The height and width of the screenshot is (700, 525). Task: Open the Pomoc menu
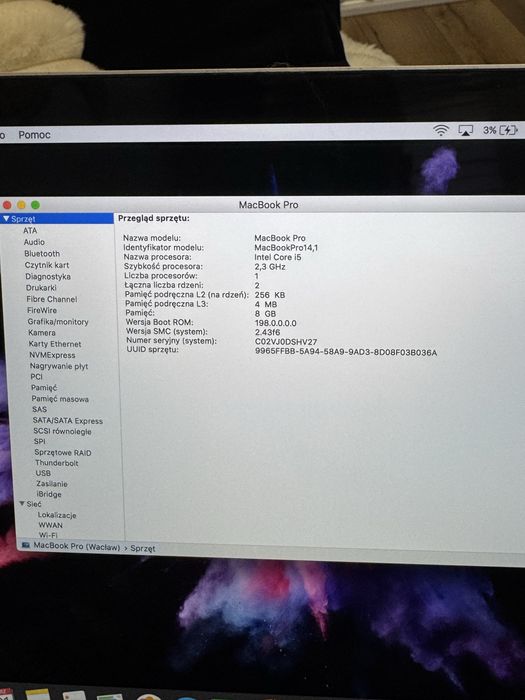coord(34,134)
